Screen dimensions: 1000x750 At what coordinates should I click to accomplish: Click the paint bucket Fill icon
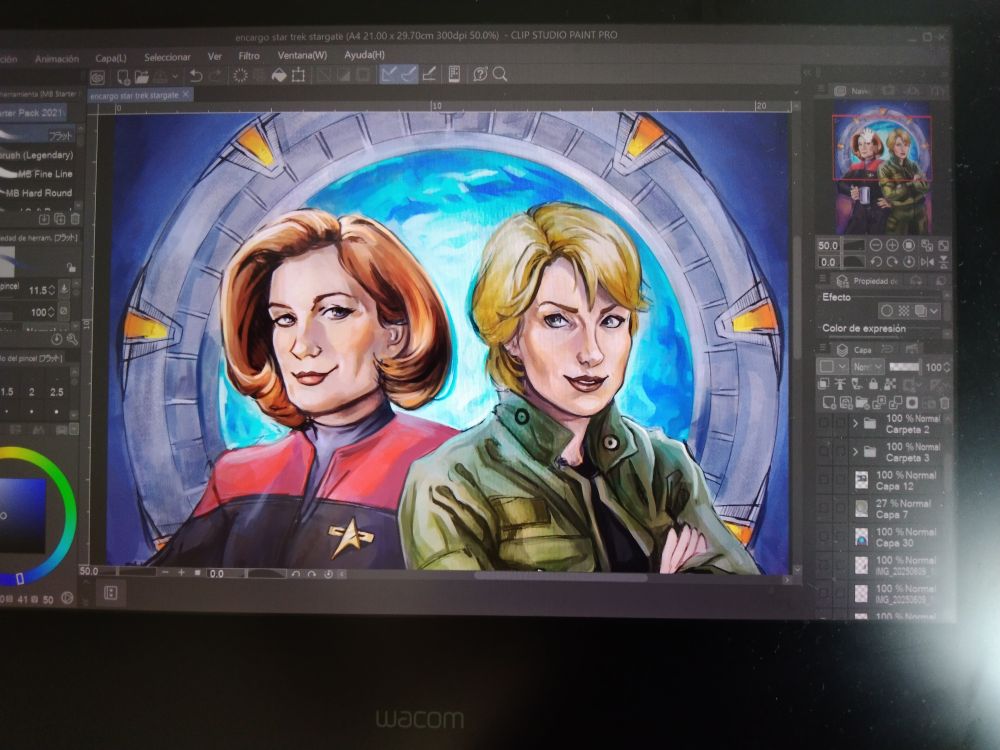click(x=279, y=75)
